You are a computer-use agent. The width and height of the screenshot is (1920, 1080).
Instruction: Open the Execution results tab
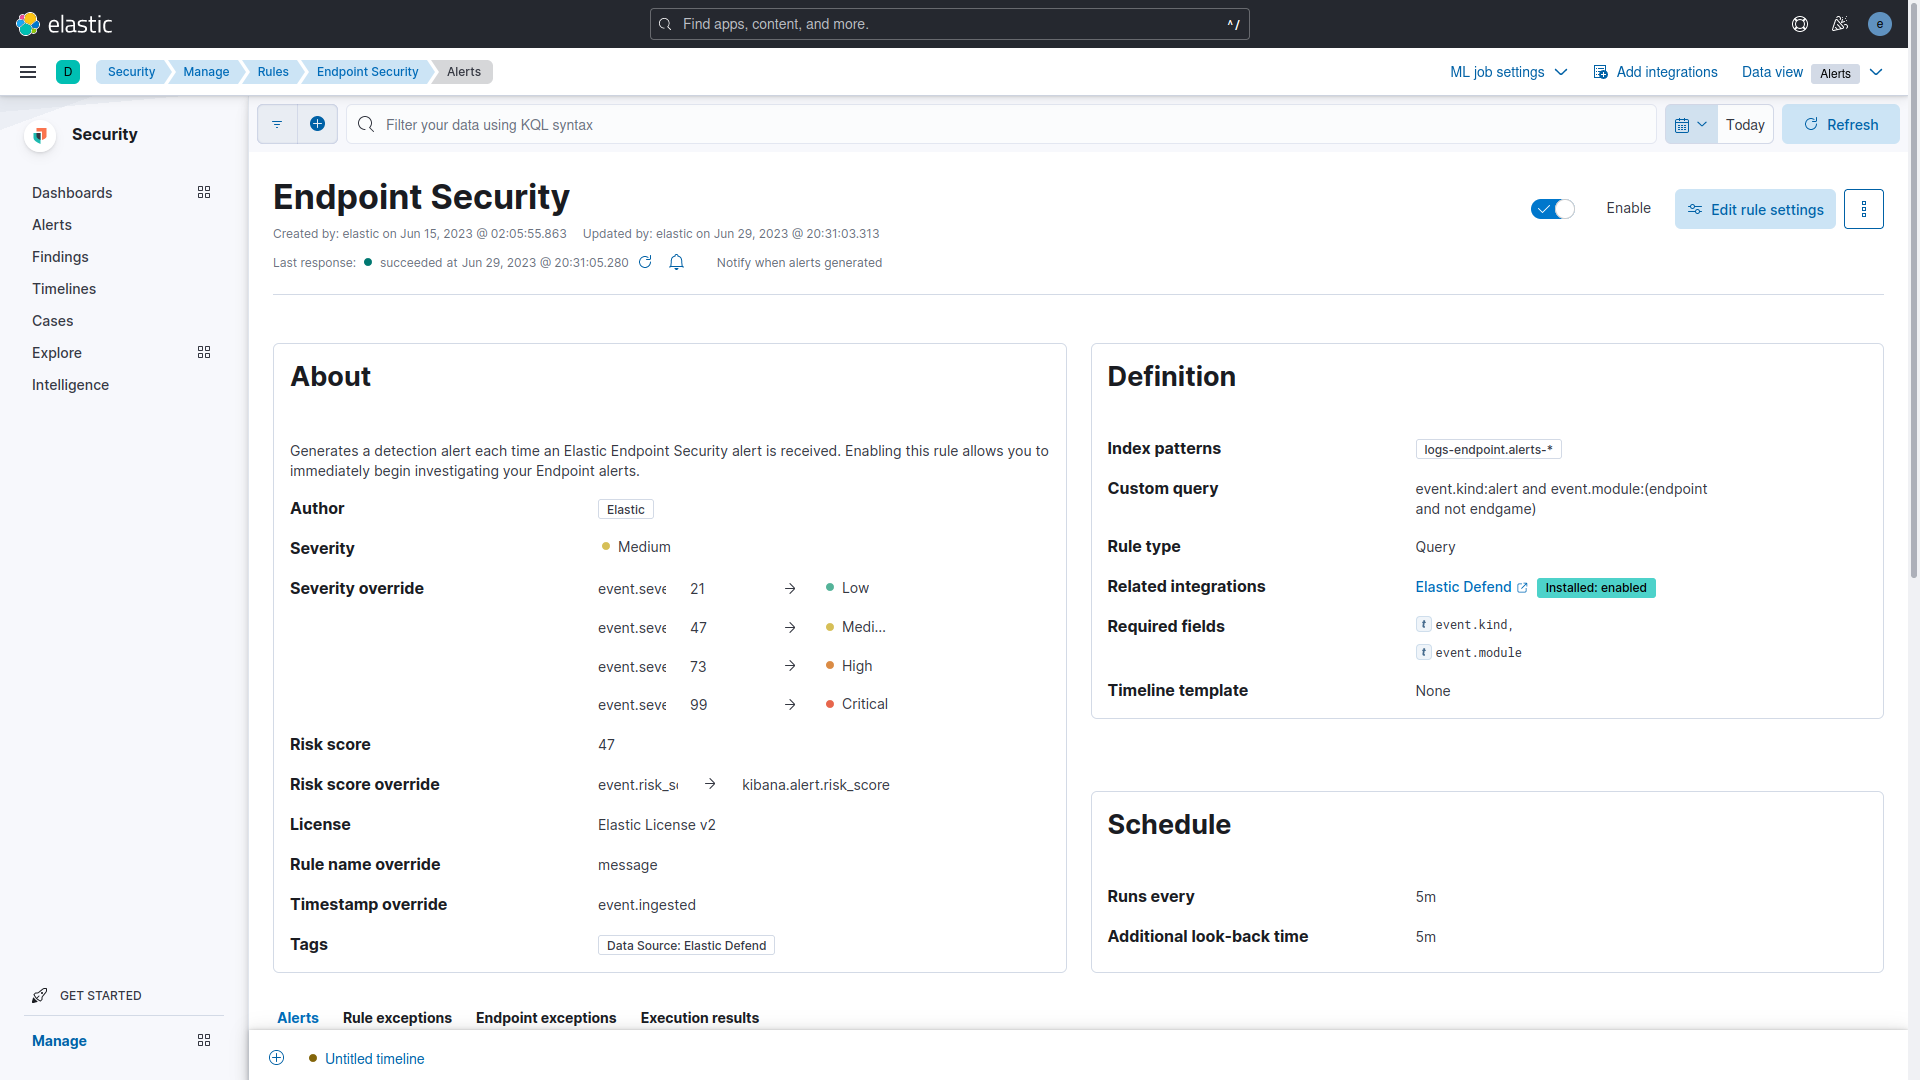[699, 1018]
